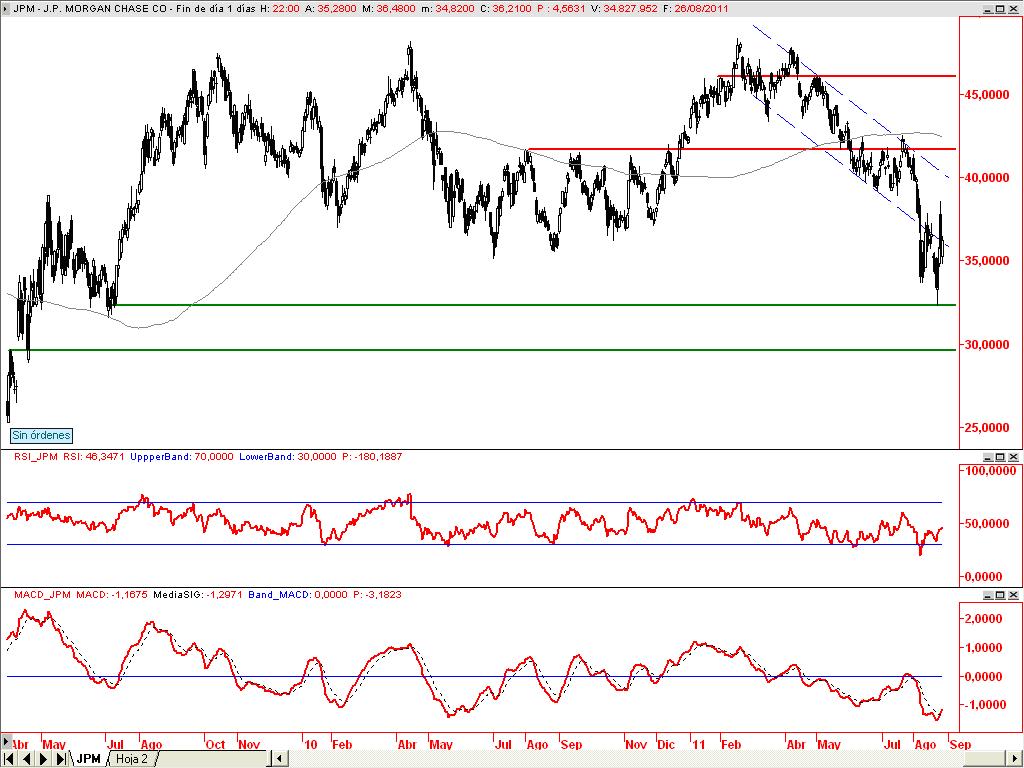This screenshot has height=768, width=1024.
Task: Click the 'JPM - J.P. MORGAN CHASE CO' title
Action: [91, 9]
